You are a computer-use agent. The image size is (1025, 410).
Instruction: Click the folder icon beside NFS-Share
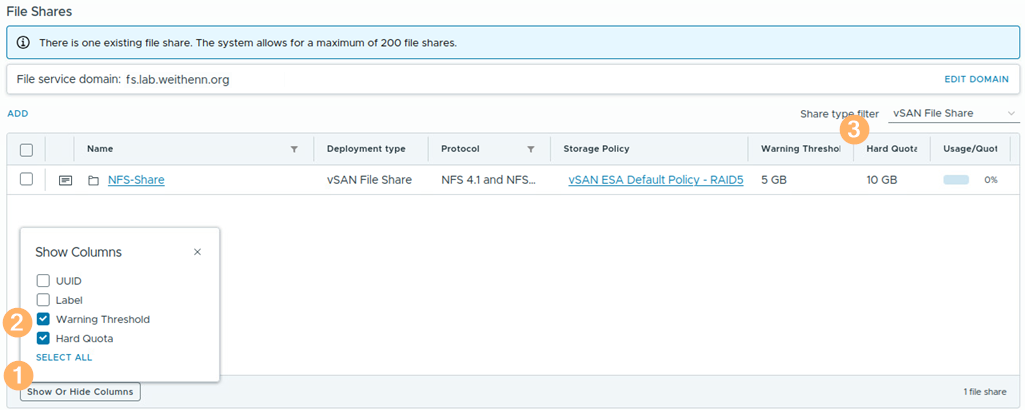click(93, 180)
